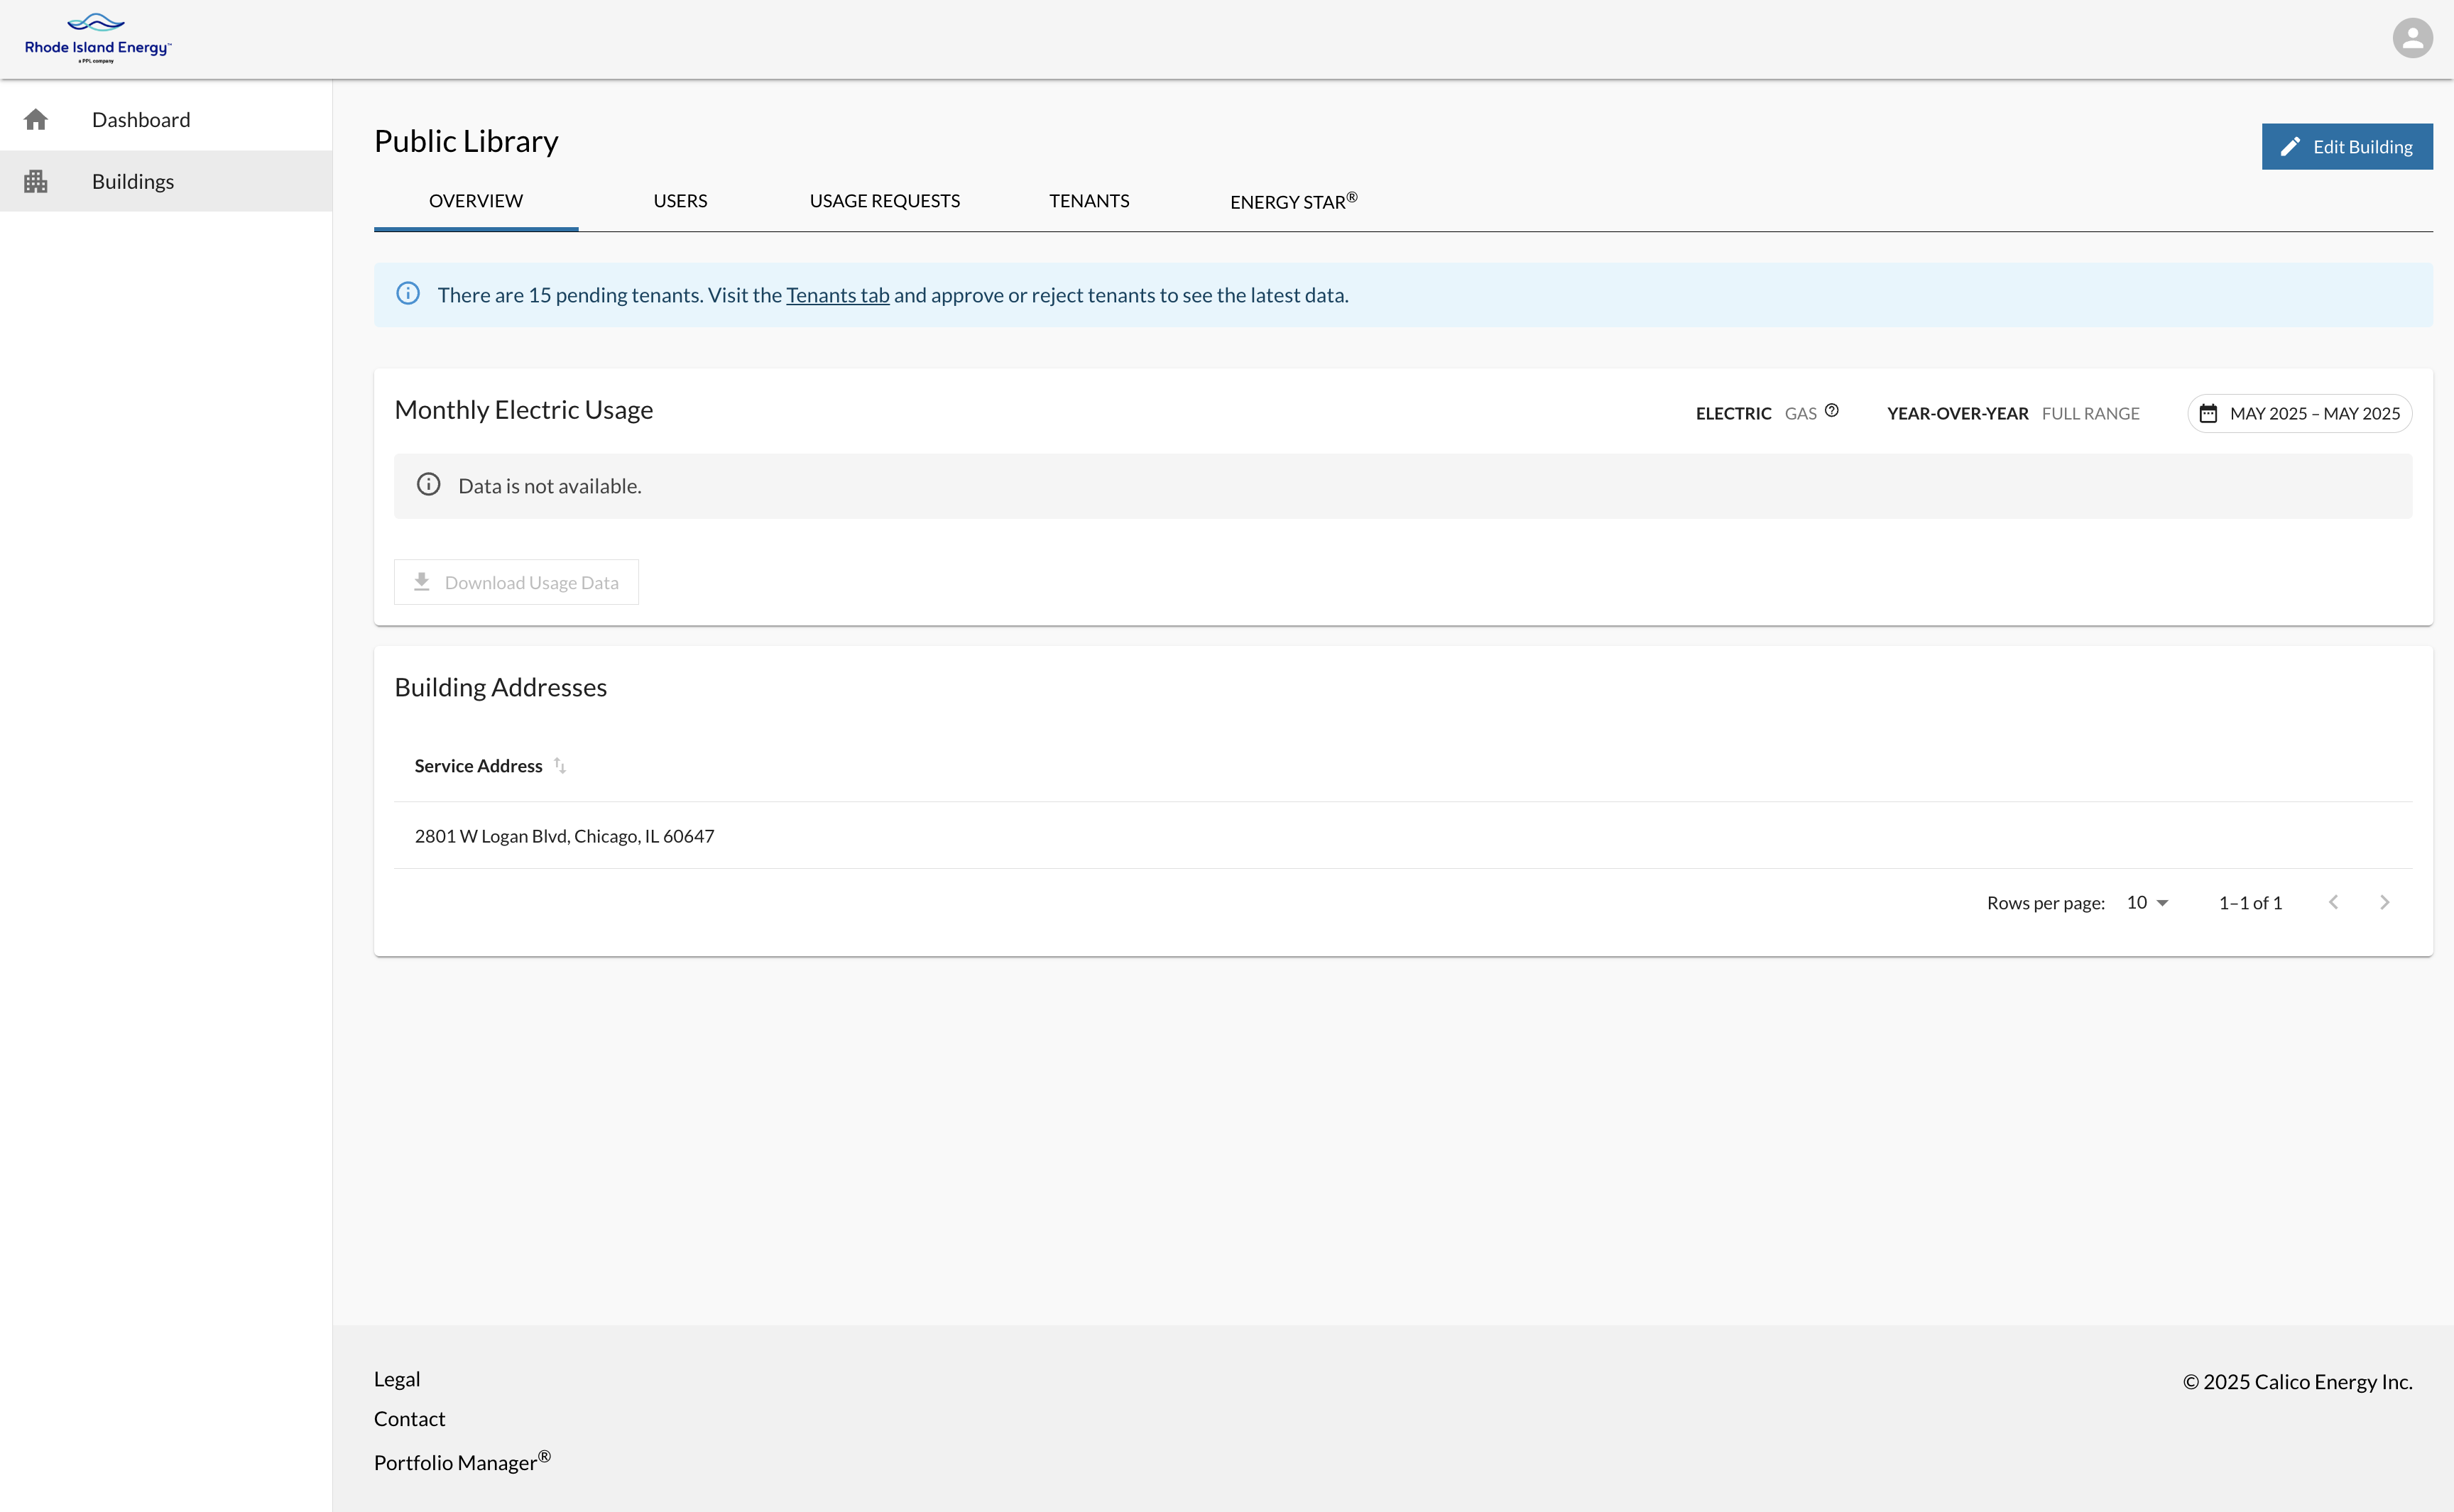Open the user account avatar menu
Viewport: 2454px width, 1512px height.
coord(2411,39)
